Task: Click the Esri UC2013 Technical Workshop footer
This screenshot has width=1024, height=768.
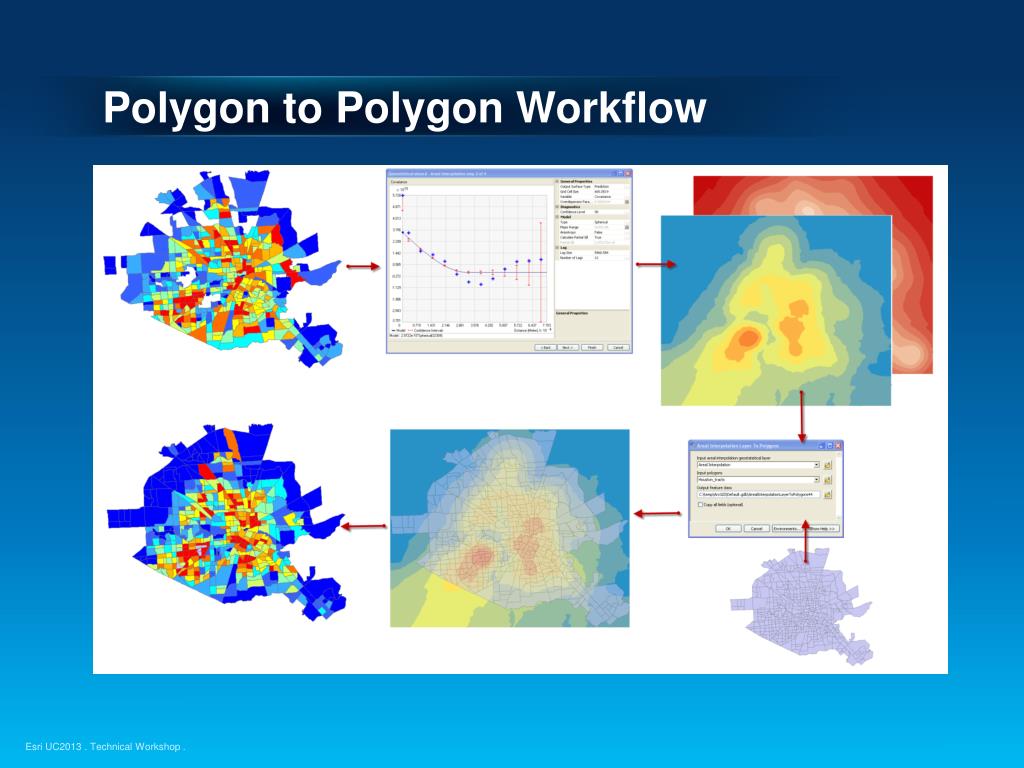Action: click(105, 746)
